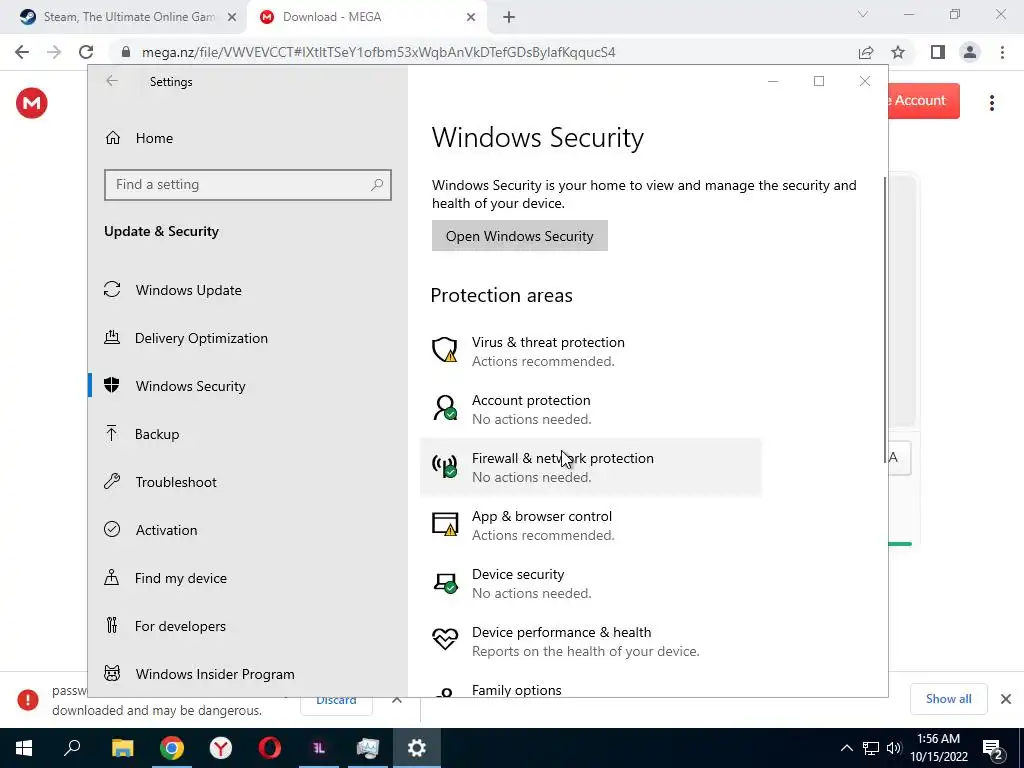Viewport: 1024px width, 768px height.
Task: Discard the dangerous download
Action: (336, 699)
